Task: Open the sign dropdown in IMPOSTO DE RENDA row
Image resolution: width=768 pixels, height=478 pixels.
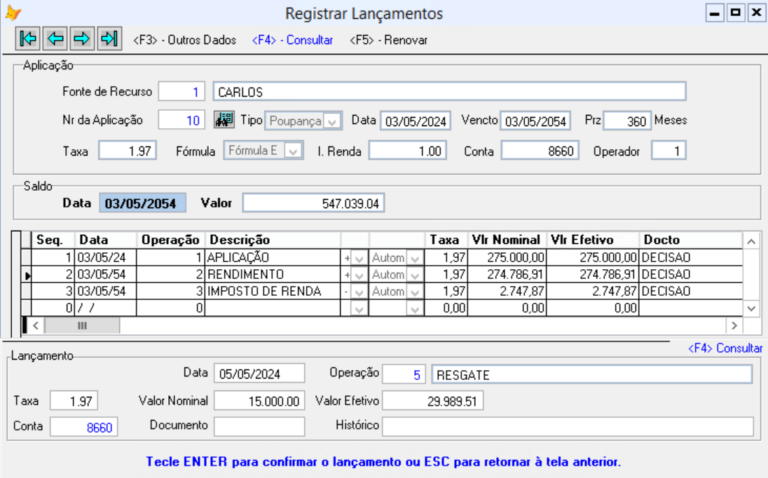Action: [x=359, y=291]
